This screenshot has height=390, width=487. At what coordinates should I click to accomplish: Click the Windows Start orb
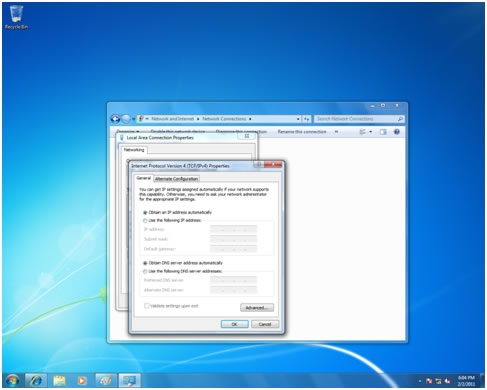coord(12,380)
